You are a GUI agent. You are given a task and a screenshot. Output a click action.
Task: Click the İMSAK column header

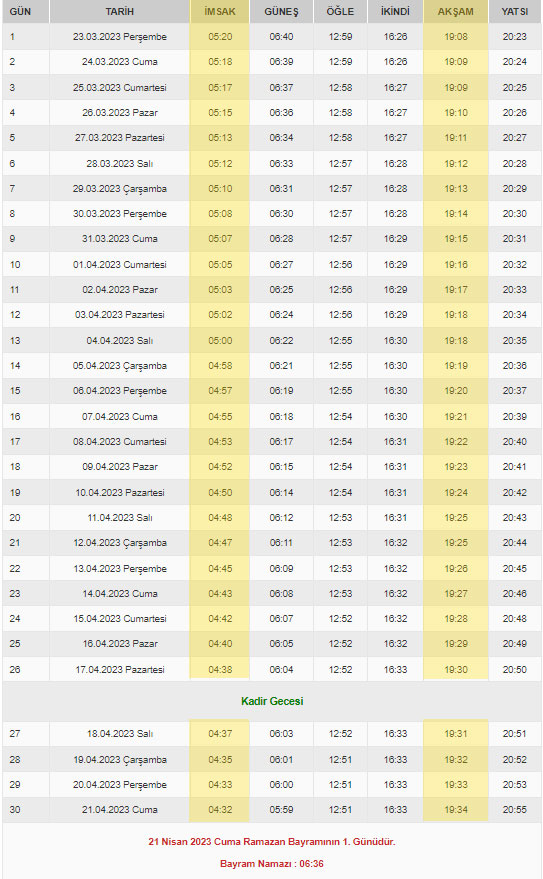pyautogui.click(x=220, y=11)
